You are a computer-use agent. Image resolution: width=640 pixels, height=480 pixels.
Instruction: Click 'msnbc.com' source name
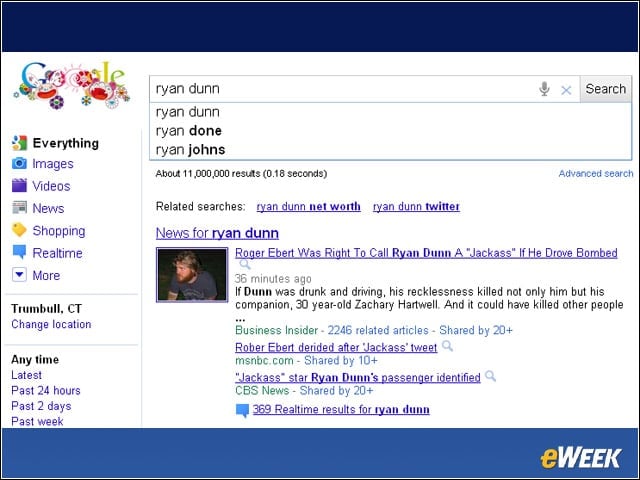pyautogui.click(x=264, y=360)
